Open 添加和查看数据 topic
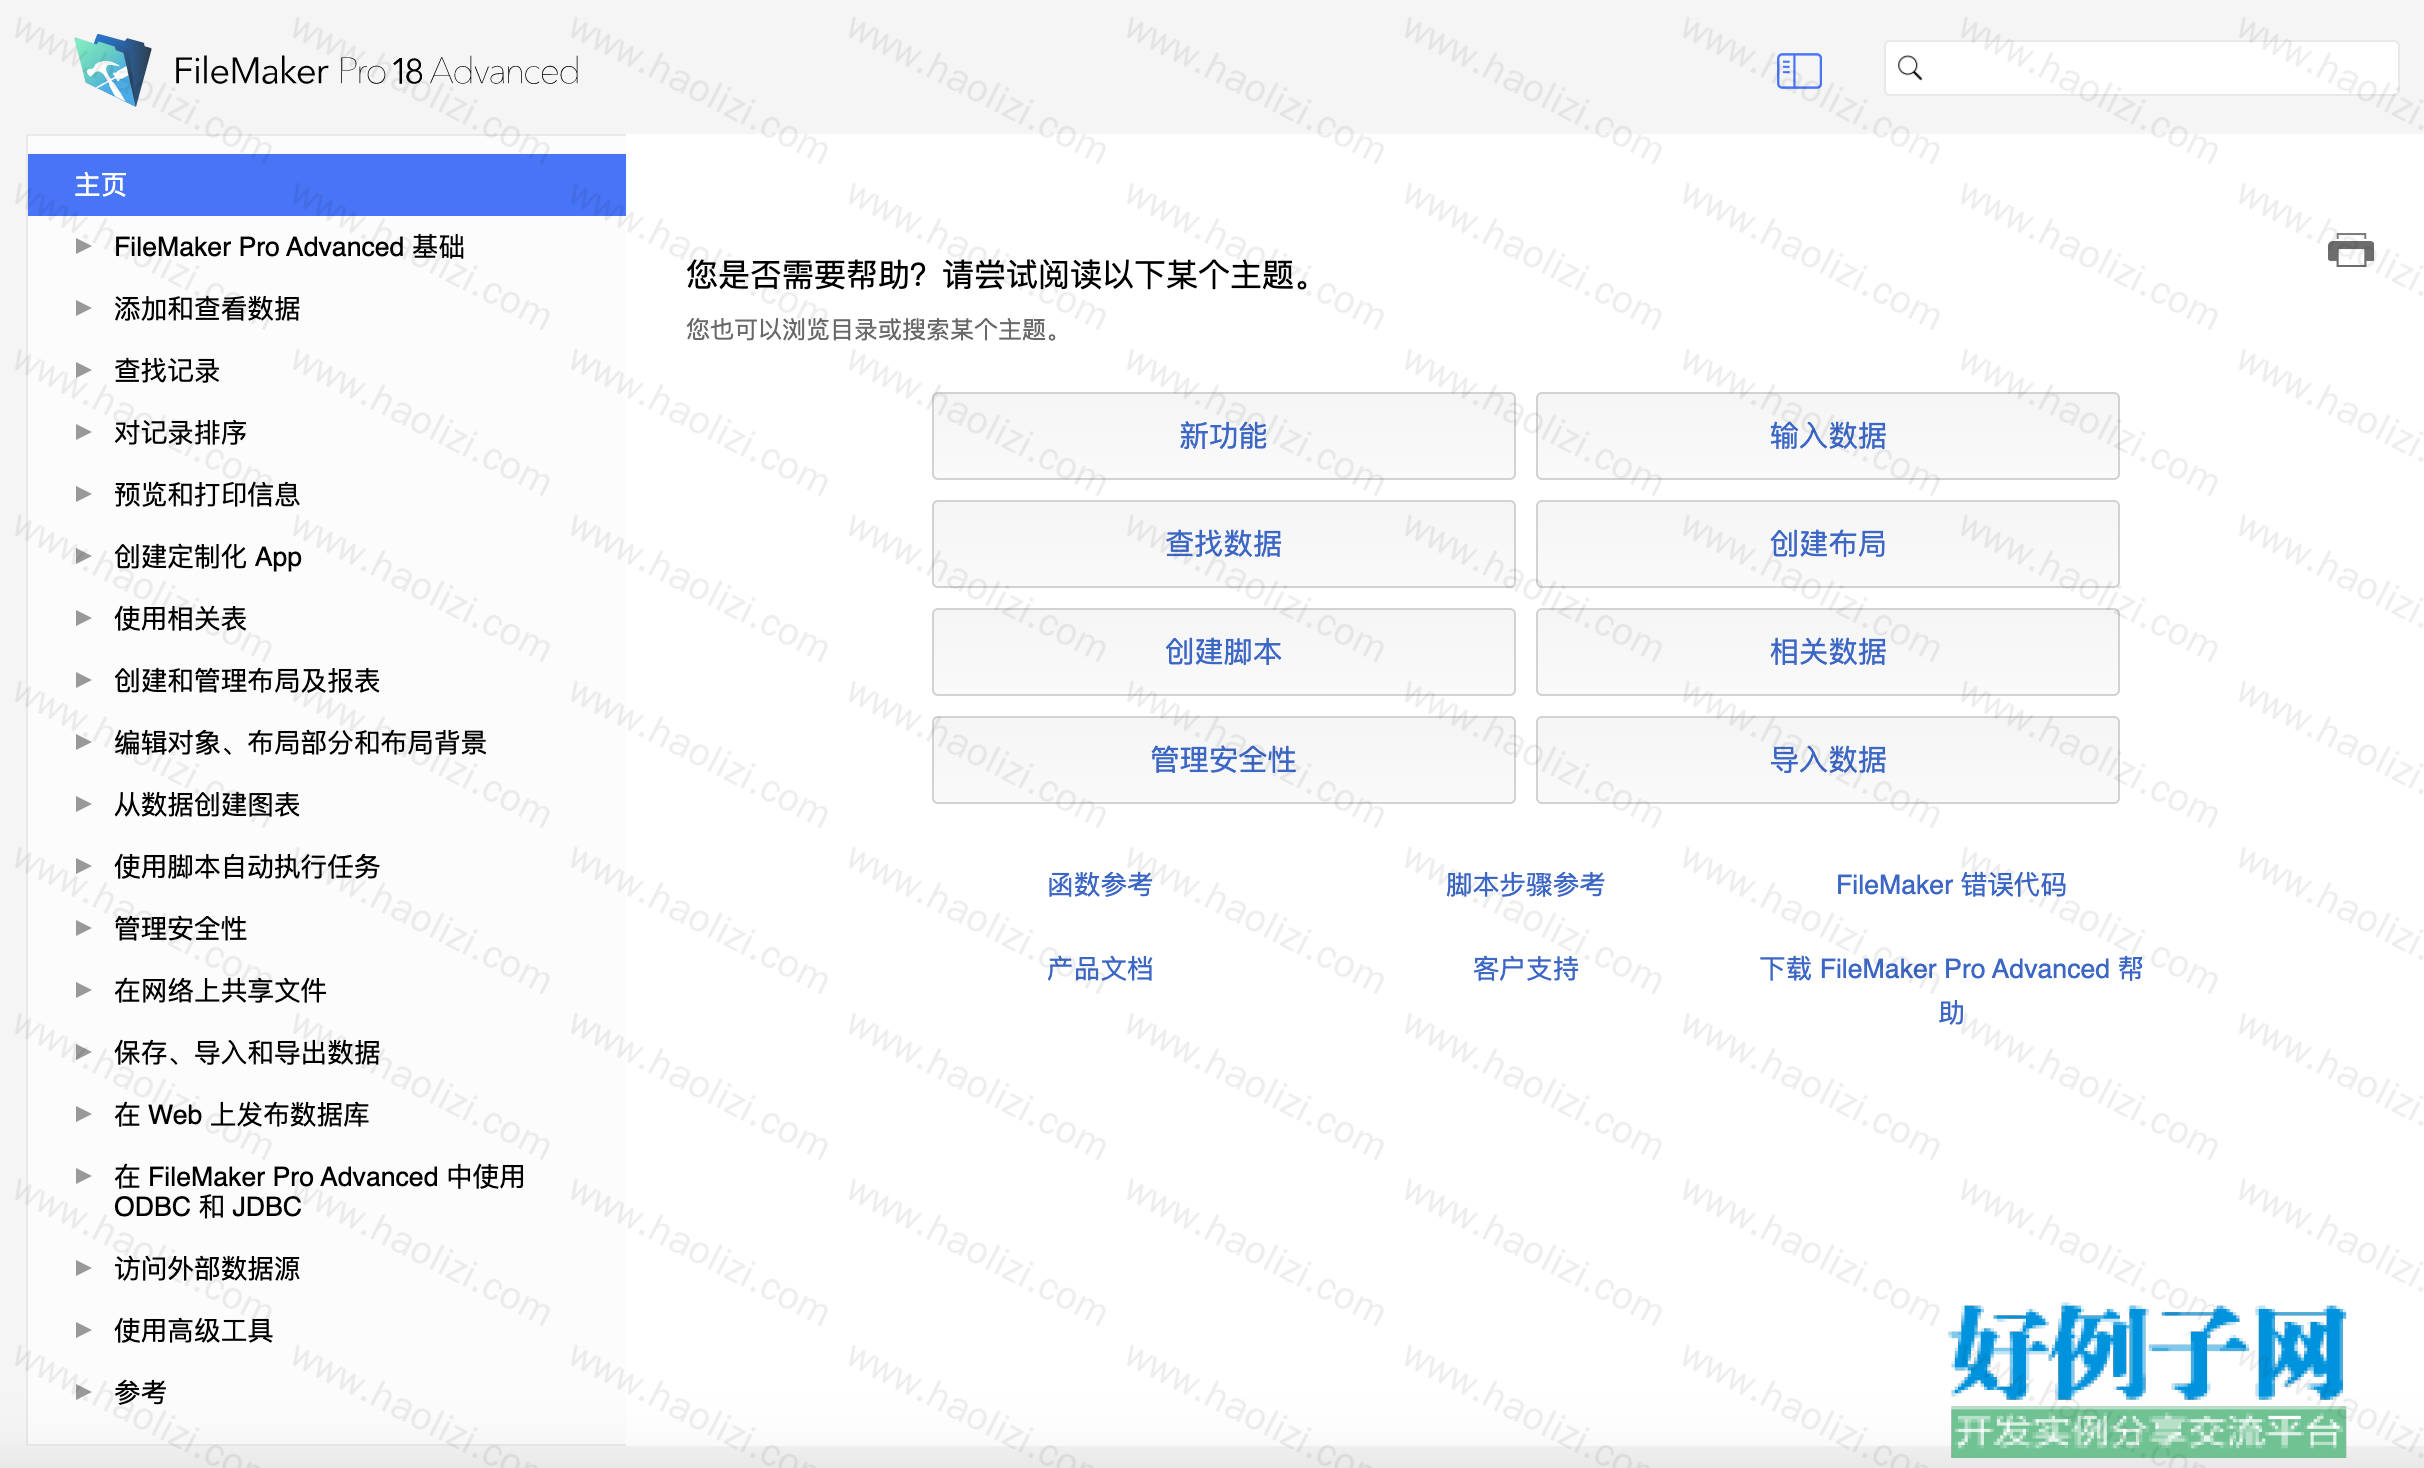The width and height of the screenshot is (2424, 1468). (207, 309)
